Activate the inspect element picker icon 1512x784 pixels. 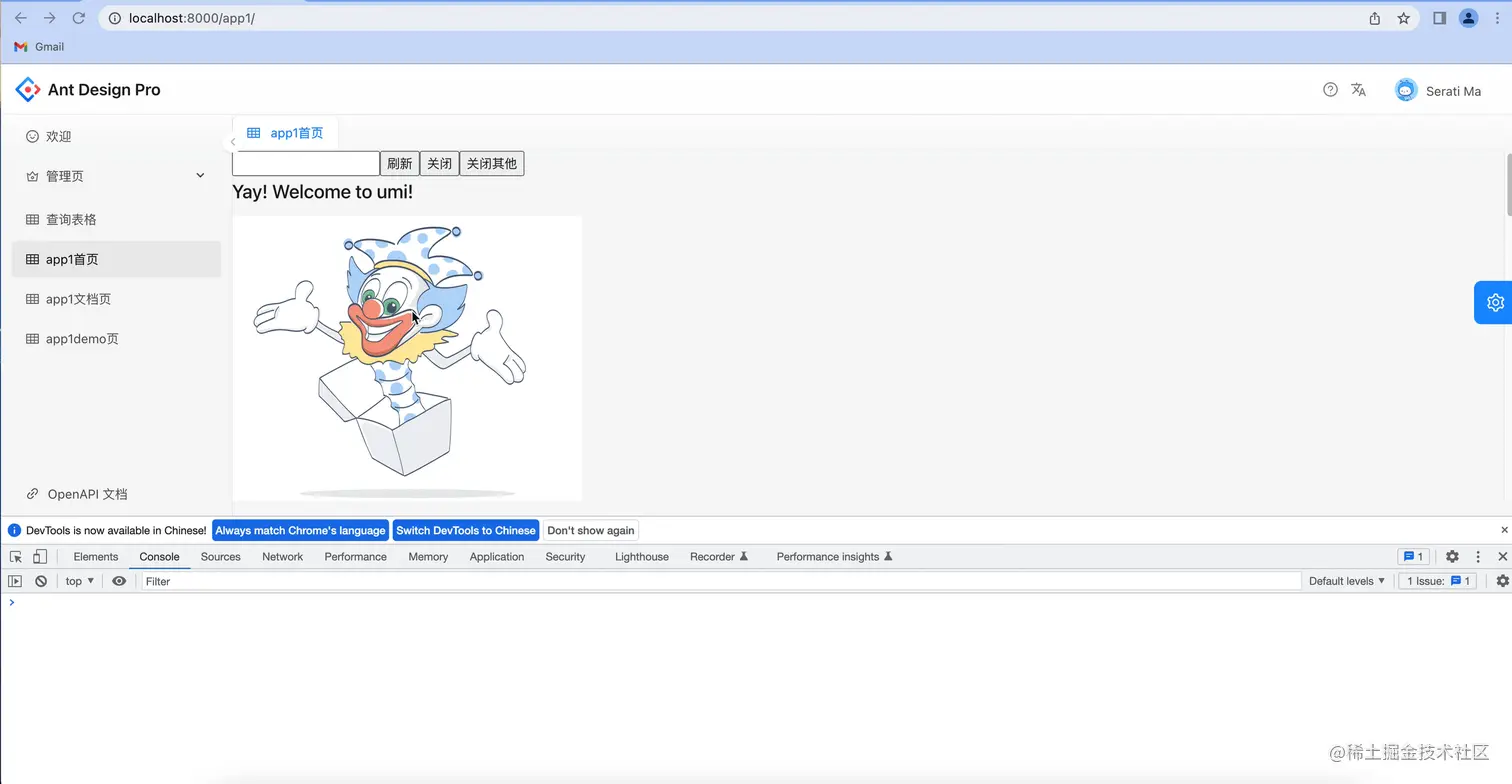16,557
